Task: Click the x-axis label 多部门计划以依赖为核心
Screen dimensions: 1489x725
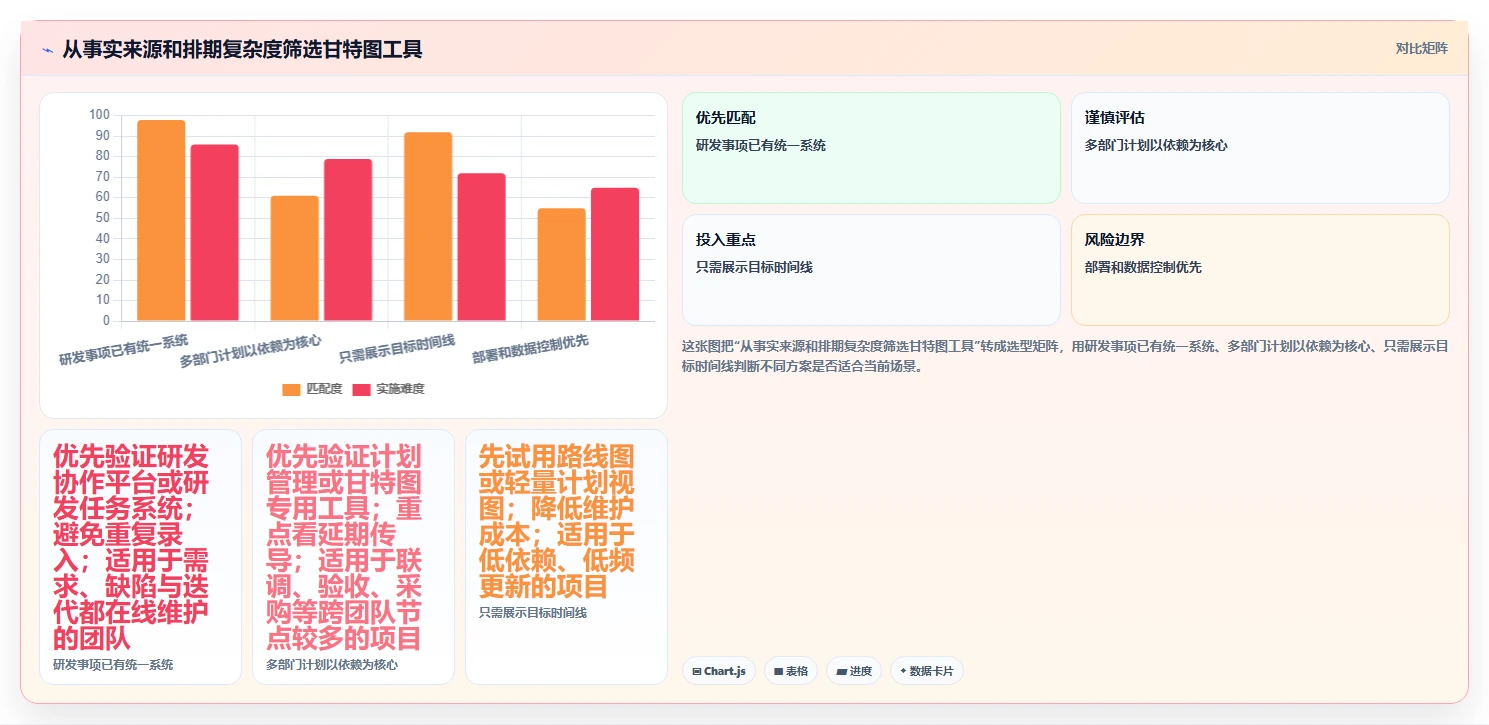Action: (x=251, y=351)
